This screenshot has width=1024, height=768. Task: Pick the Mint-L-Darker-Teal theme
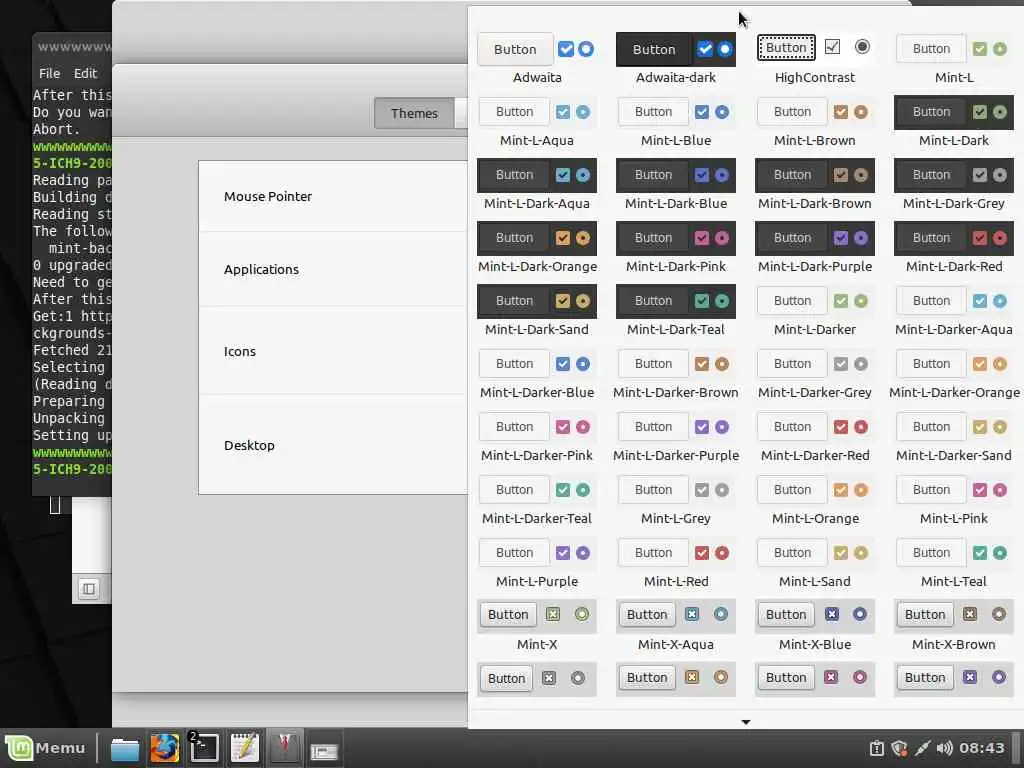click(x=537, y=500)
